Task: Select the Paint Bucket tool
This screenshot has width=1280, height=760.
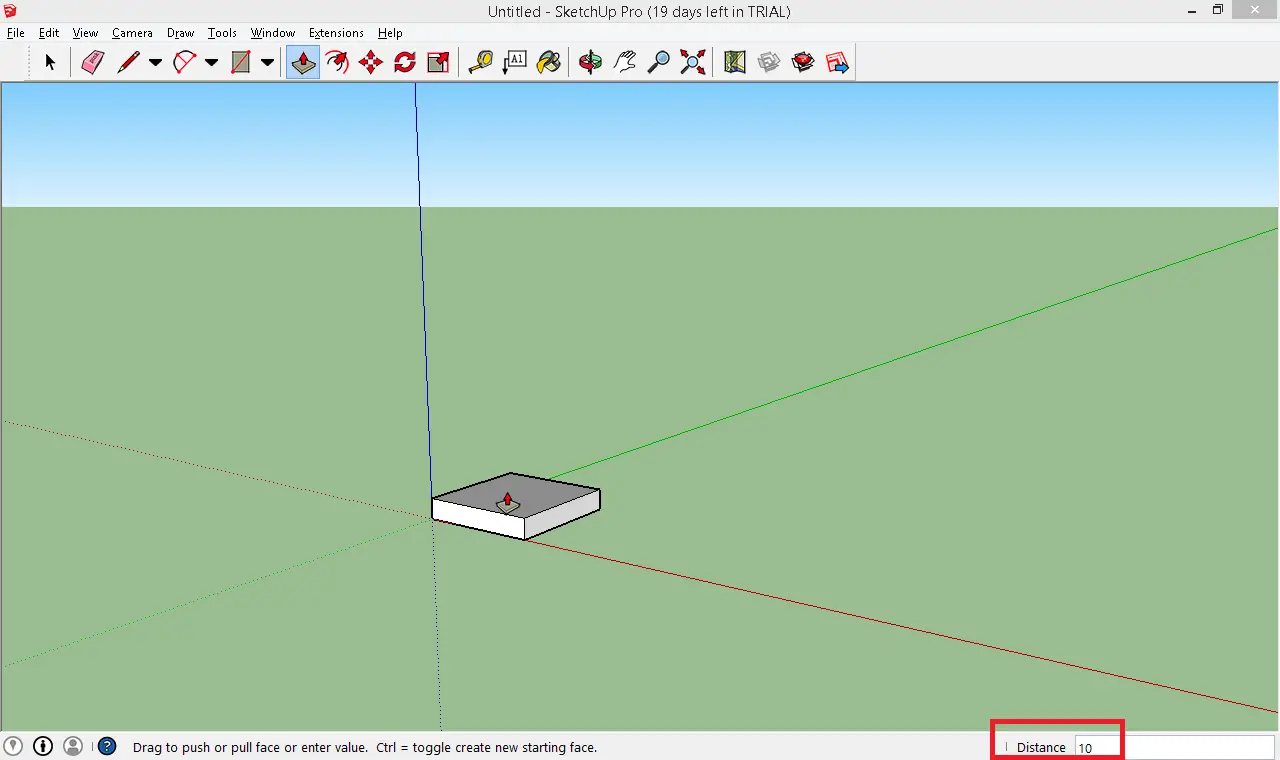Action: [548, 63]
